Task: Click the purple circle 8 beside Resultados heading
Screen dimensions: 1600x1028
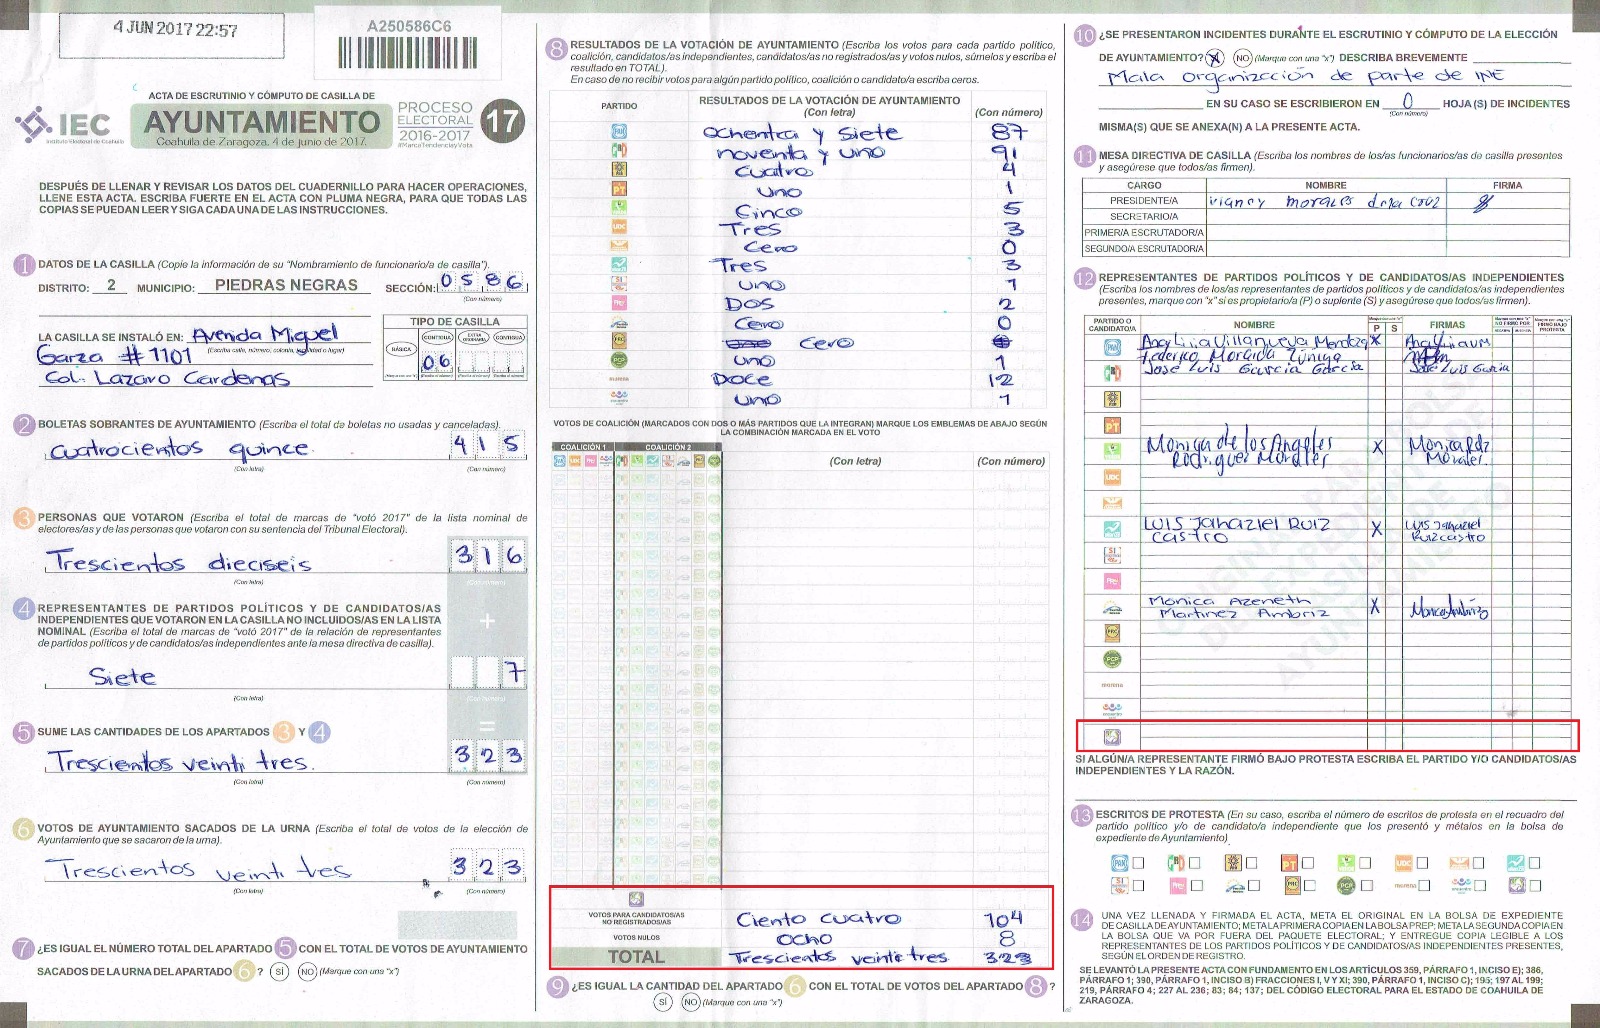Action: tap(557, 48)
